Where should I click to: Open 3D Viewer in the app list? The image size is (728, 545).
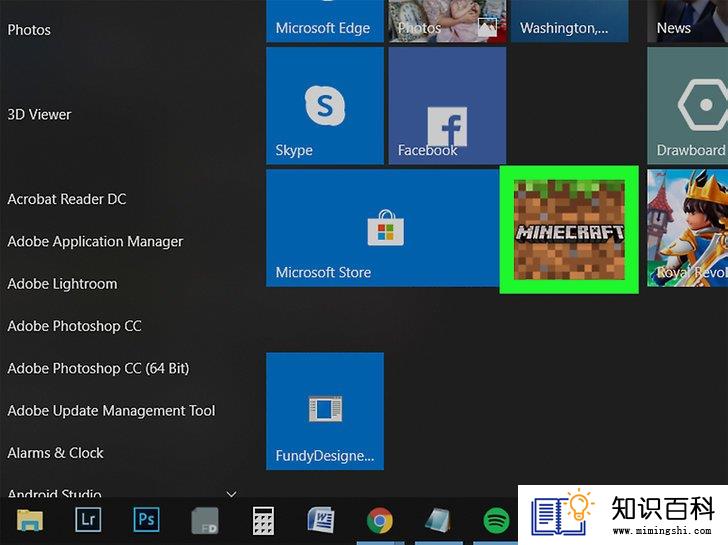click(x=39, y=114)
